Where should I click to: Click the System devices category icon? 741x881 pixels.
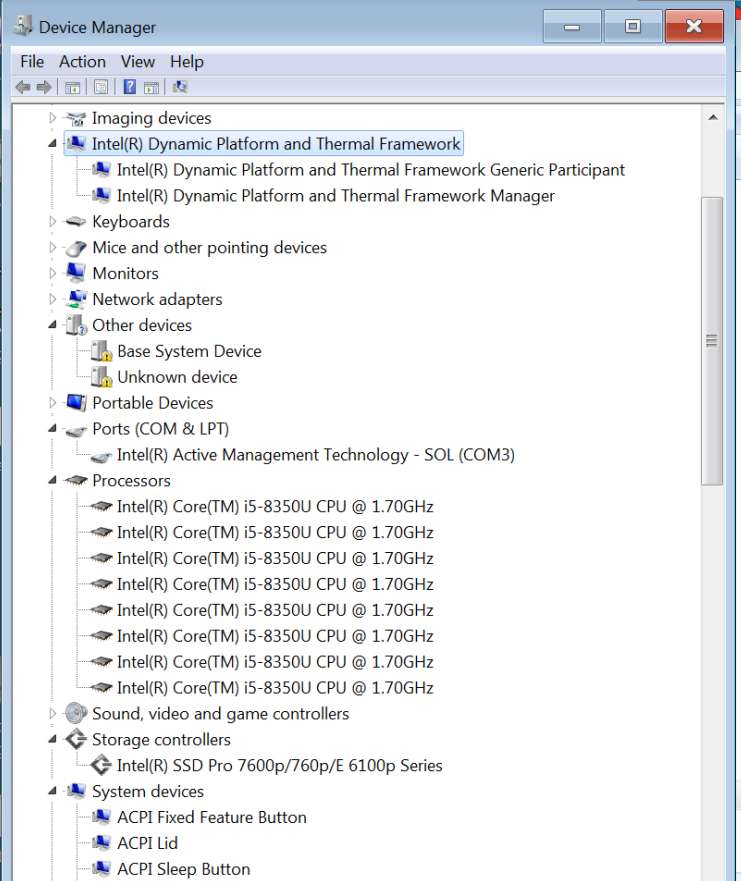(x=76, y=791)
